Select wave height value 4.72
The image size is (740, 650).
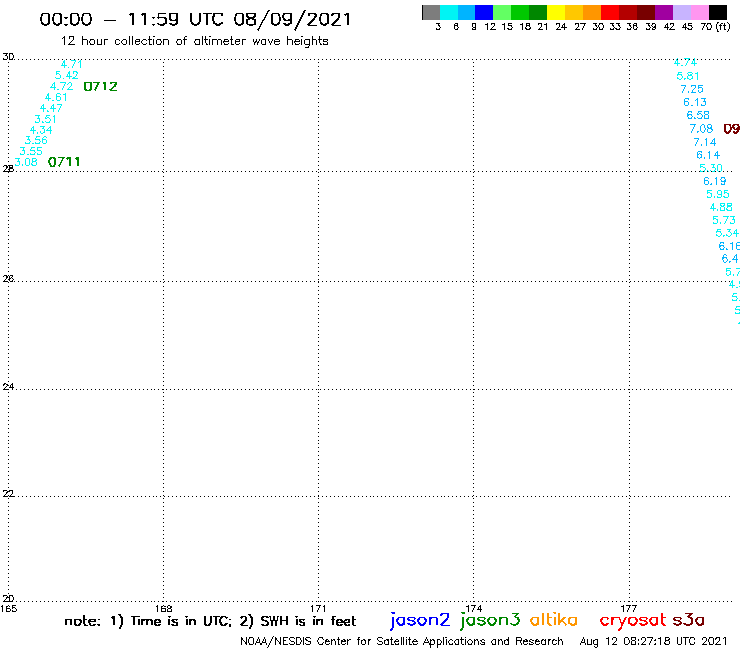61,86
